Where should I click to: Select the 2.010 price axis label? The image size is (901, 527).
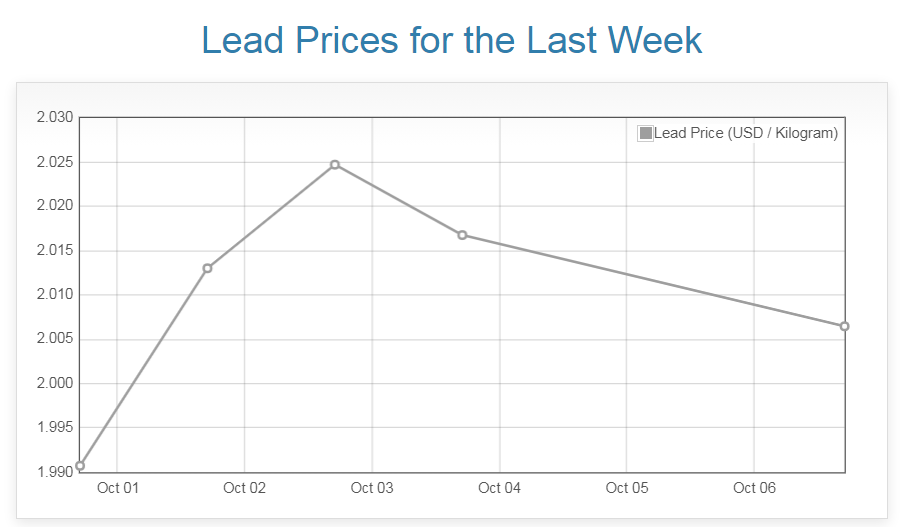55,295
